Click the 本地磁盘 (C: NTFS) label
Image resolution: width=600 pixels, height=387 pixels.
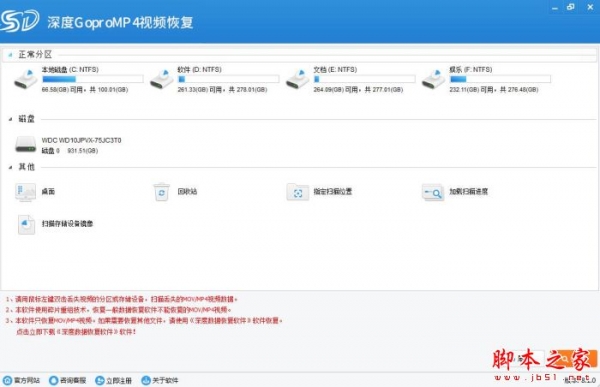coord(70,70)
